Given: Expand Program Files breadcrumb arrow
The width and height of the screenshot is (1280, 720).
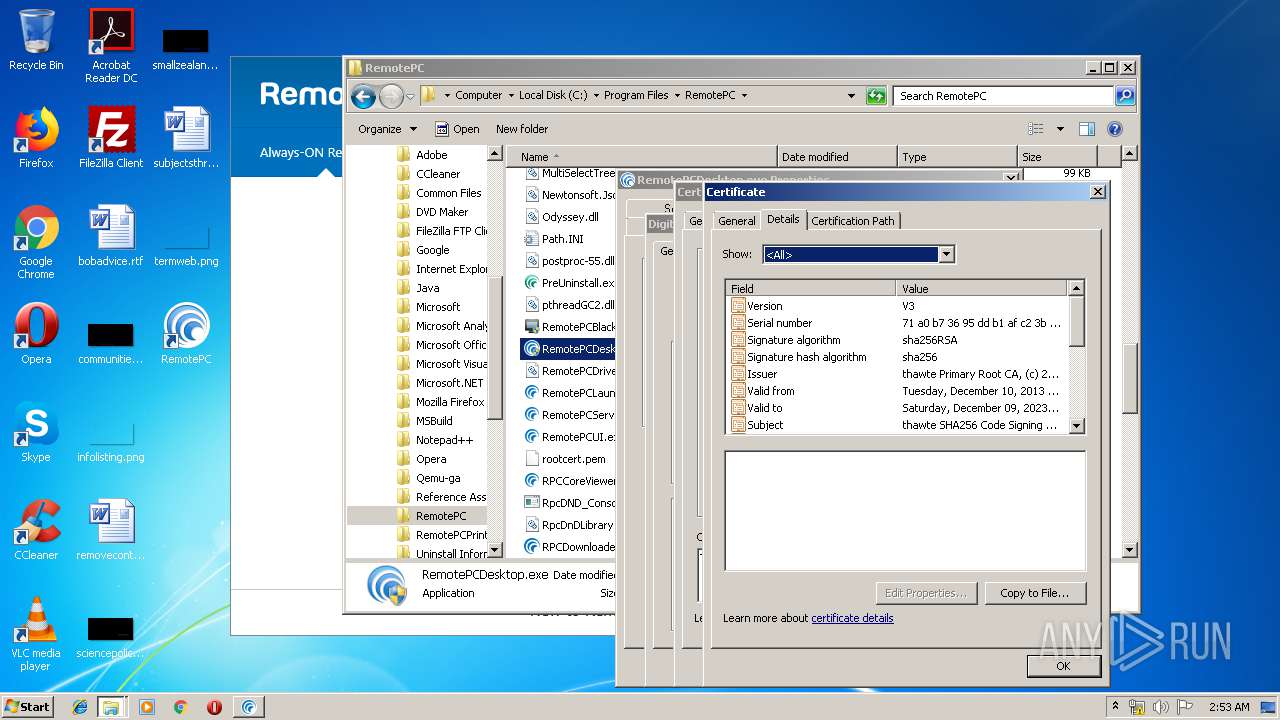Looking at the screenshot, I should 677,96.
